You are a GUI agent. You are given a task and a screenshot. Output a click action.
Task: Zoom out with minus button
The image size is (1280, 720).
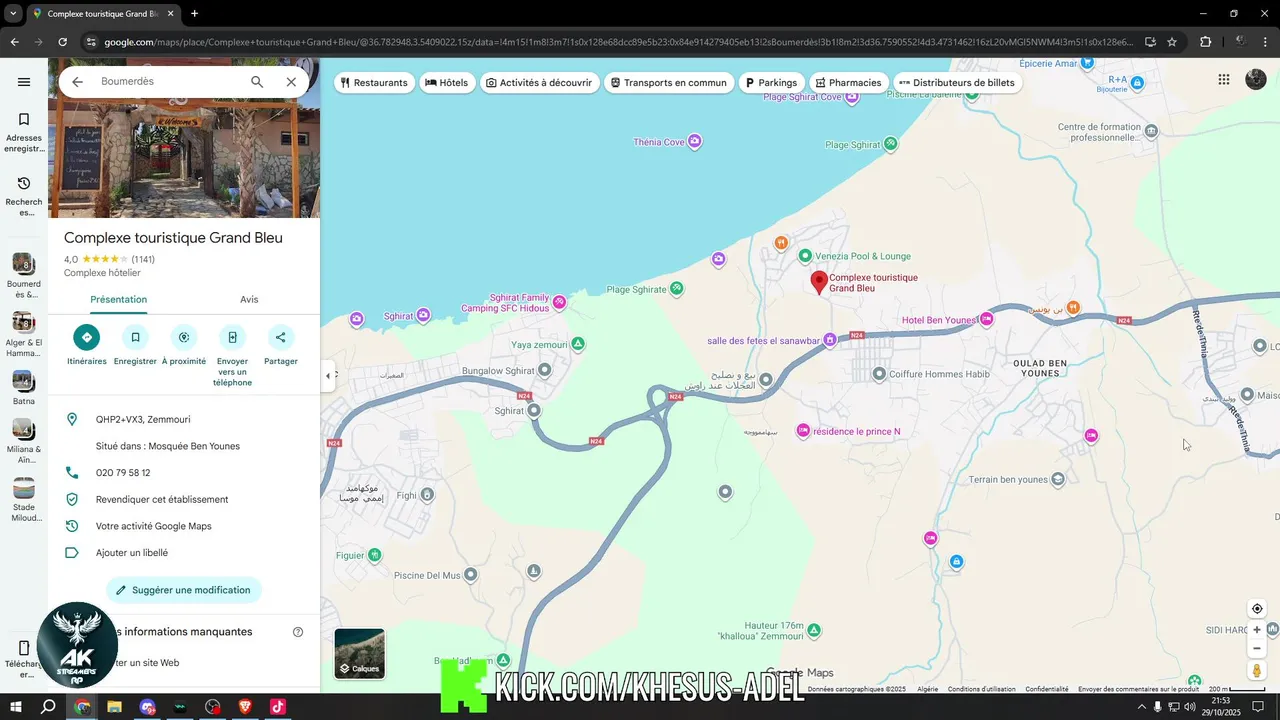(1257, 648)
